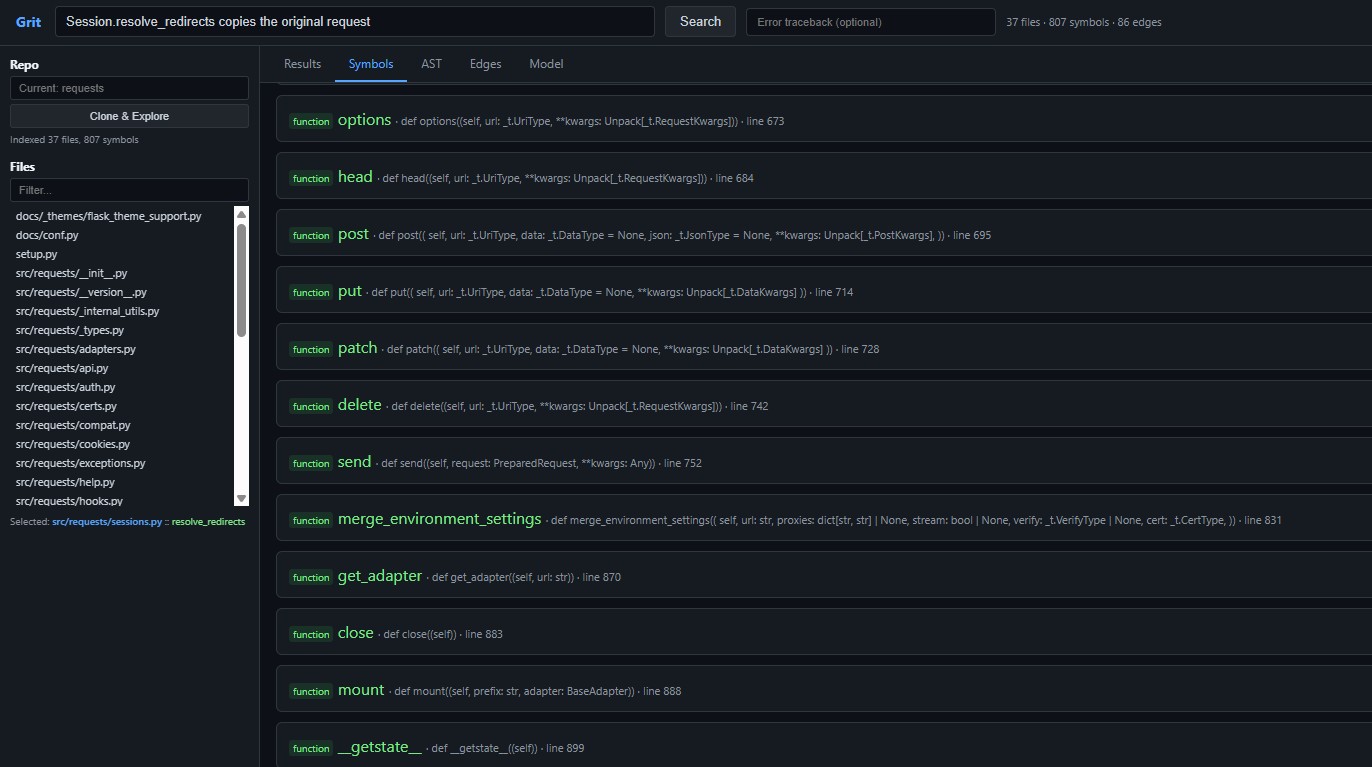Select src/requests/adapters.py in file list
Screen dimensions: 1372x767
pos(76,349)
